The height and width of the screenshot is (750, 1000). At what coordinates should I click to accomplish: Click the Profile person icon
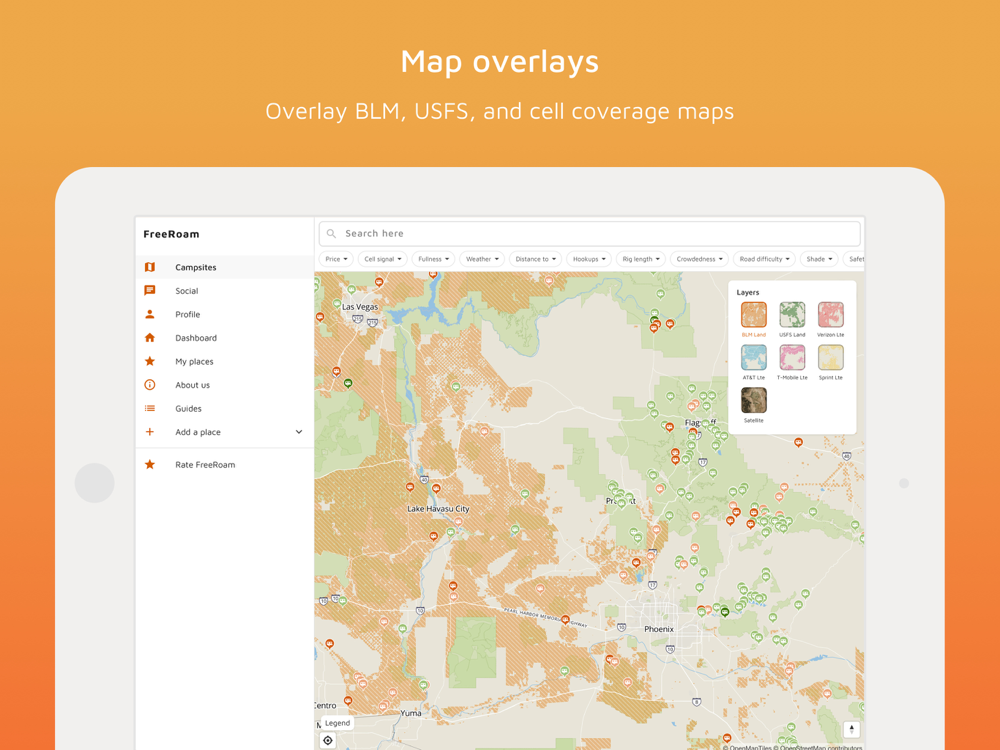coord(150,314)
